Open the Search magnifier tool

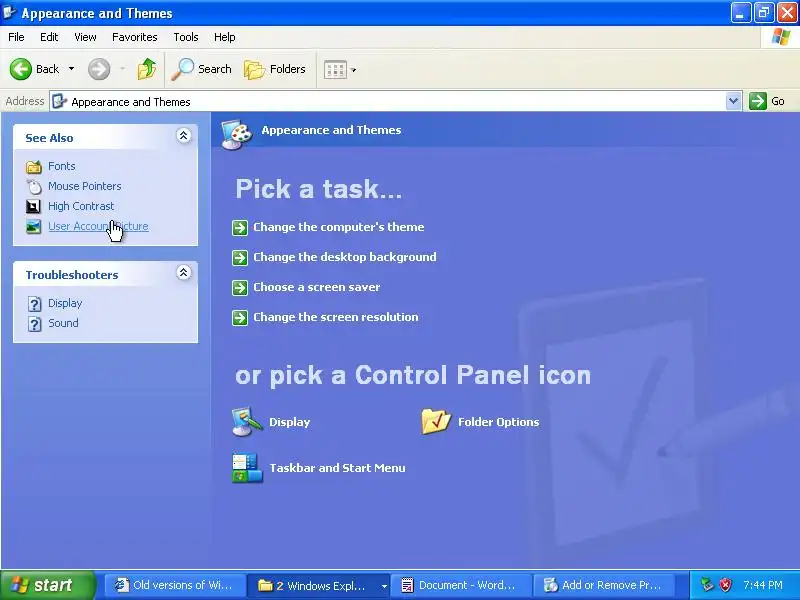coord(202,69)
